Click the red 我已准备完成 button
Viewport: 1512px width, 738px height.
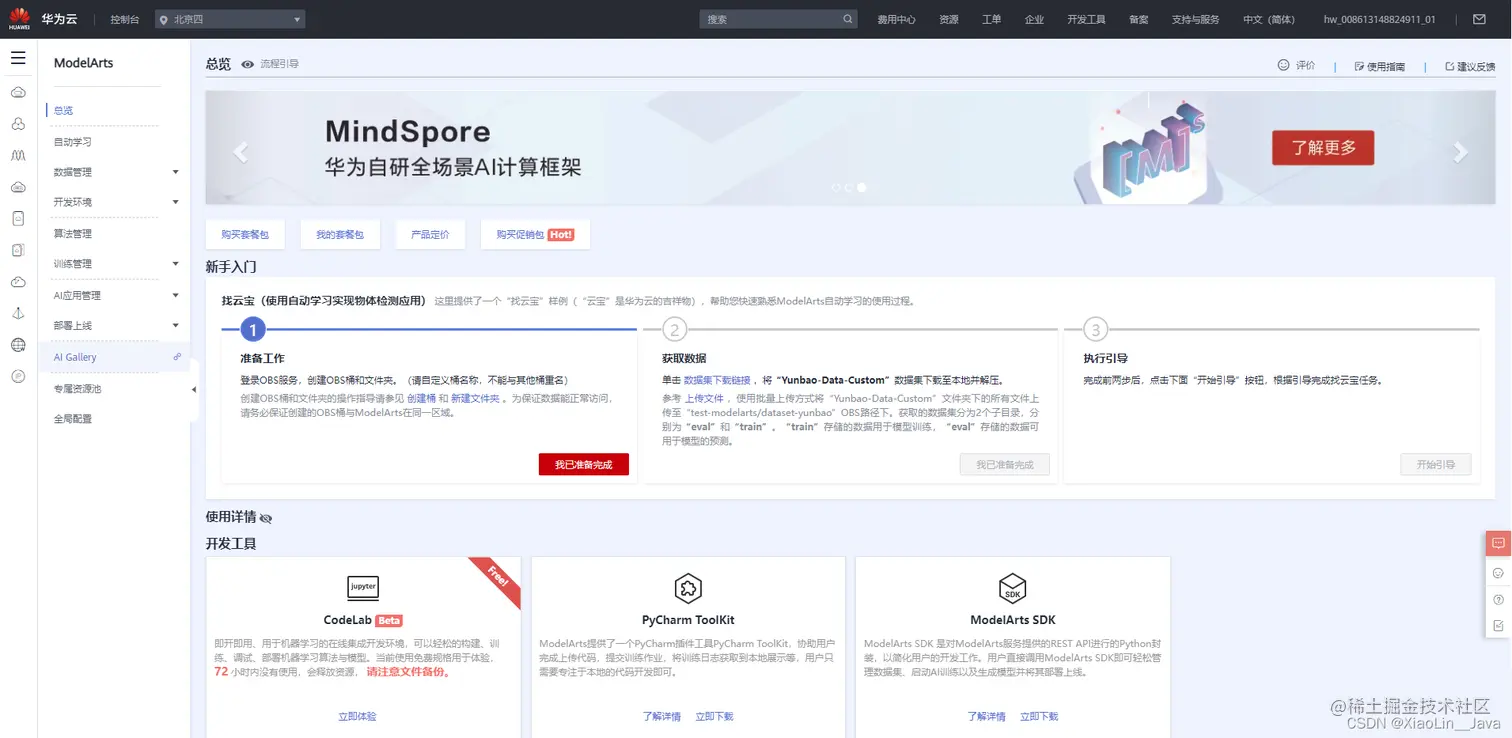pos(584,464)
